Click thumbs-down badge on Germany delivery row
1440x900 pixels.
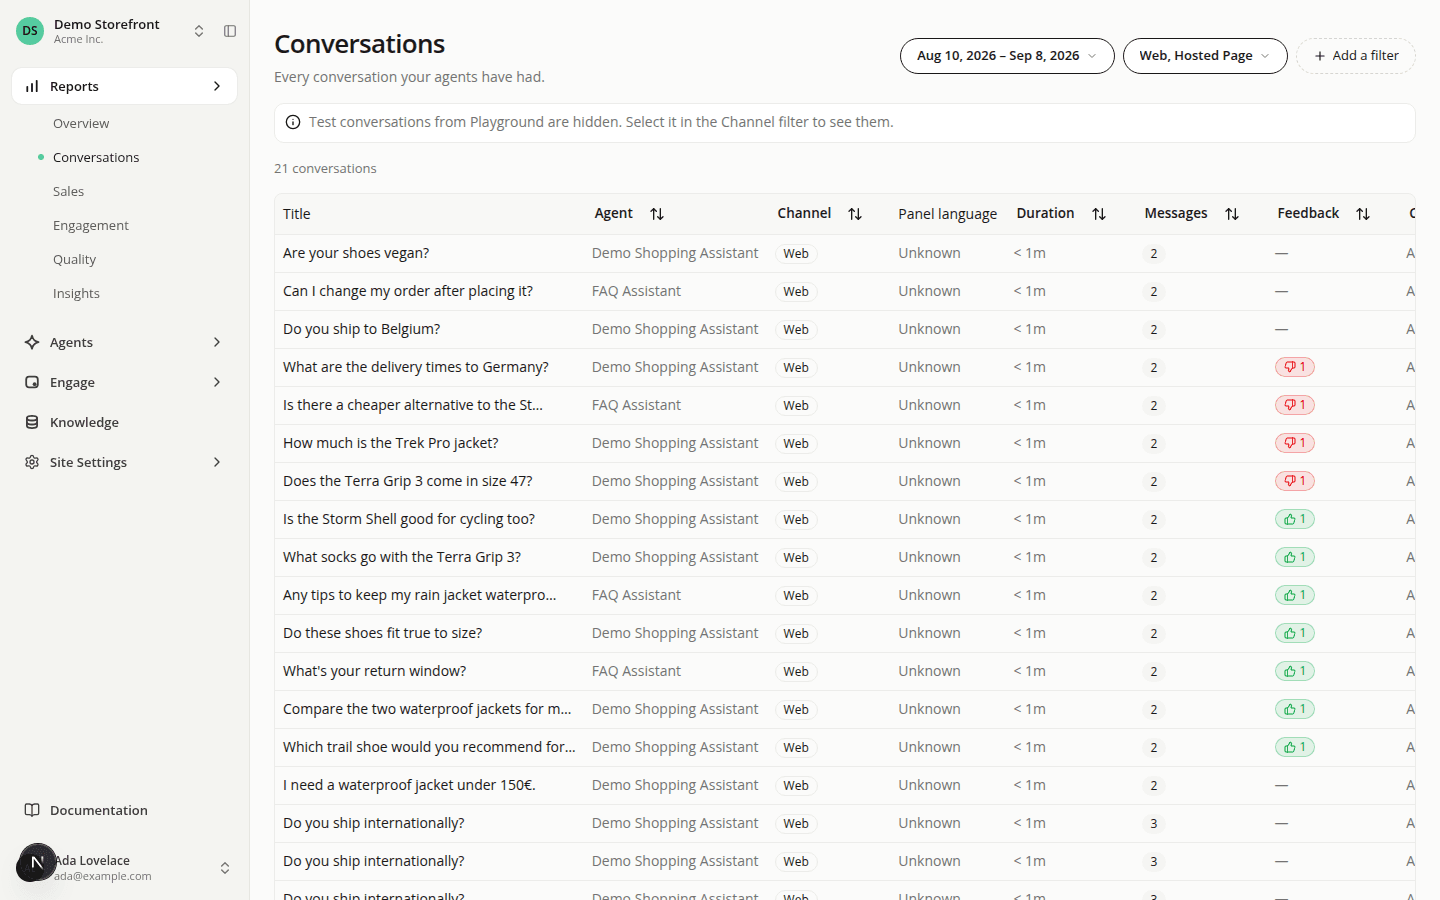click(1295, 367)
